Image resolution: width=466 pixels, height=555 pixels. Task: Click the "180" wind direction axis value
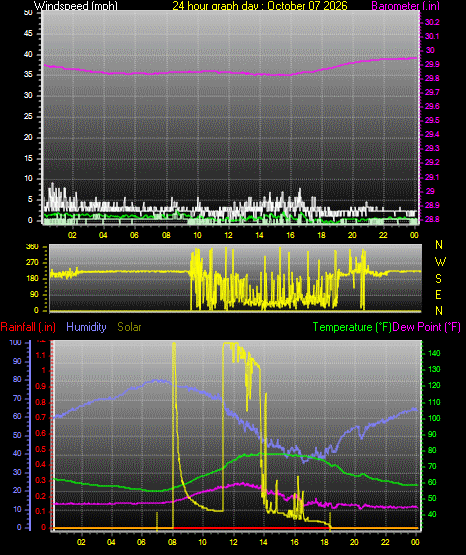click(32, 279)
